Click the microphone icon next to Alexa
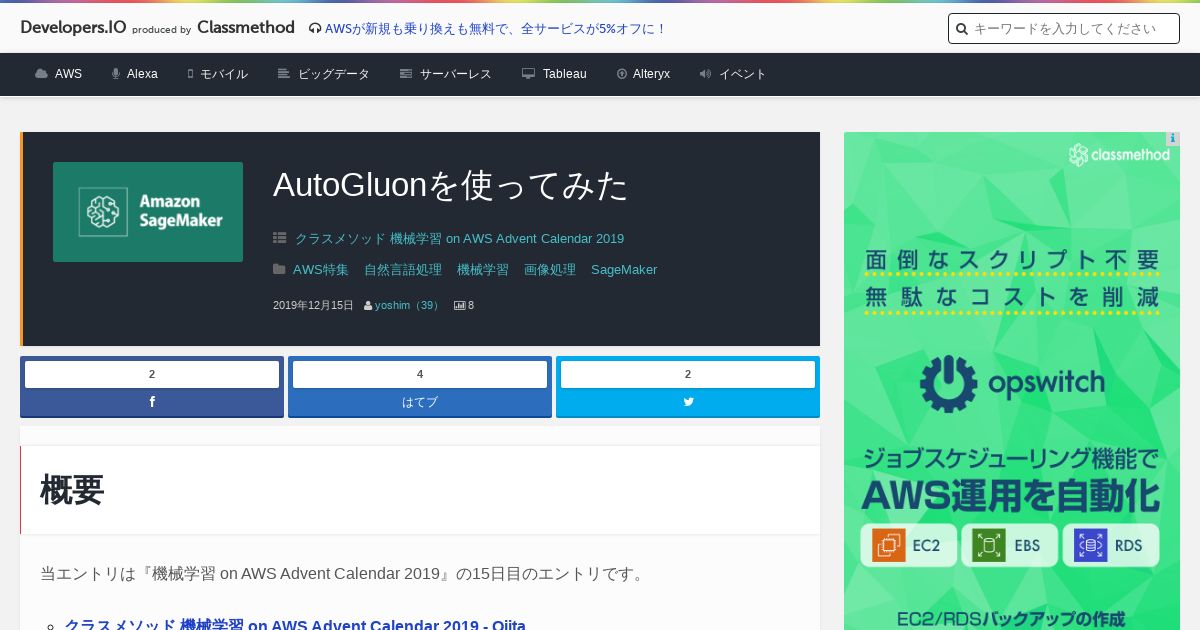Viewport: 1200px width, 630px height. (116, 74)
